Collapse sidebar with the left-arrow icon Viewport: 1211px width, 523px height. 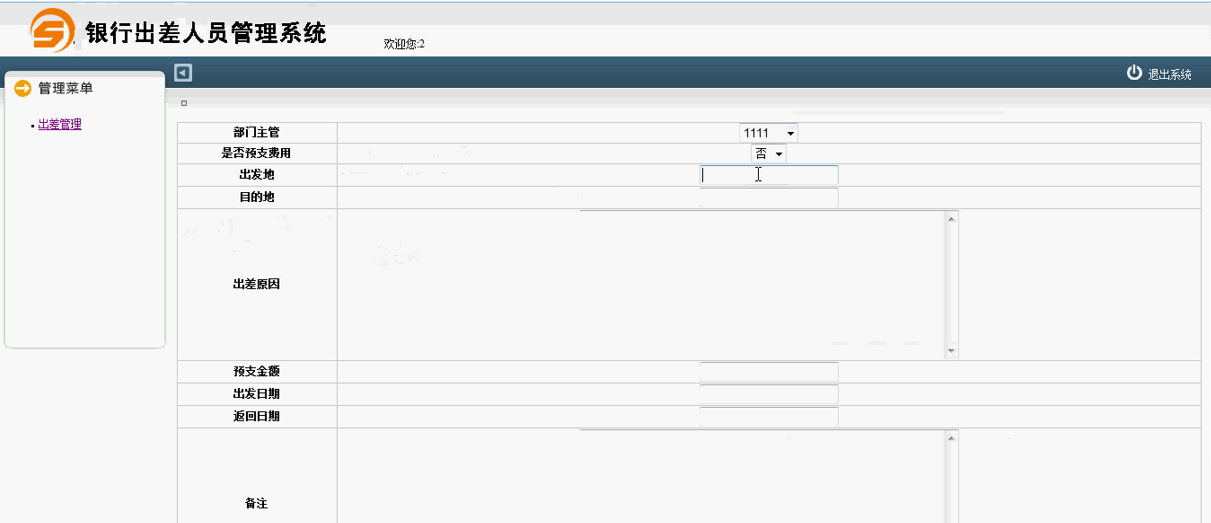click(x=183, y=73)
